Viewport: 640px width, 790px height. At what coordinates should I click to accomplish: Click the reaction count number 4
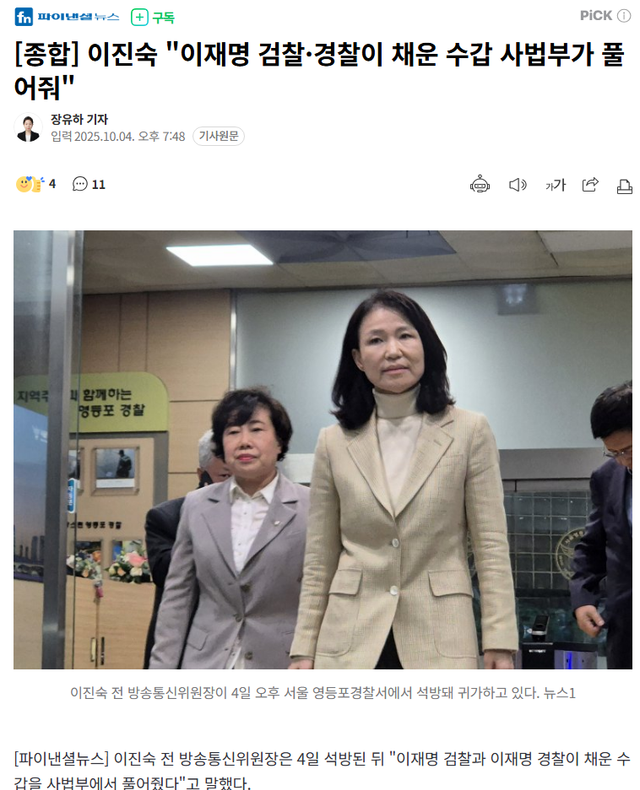click(52, 184)
